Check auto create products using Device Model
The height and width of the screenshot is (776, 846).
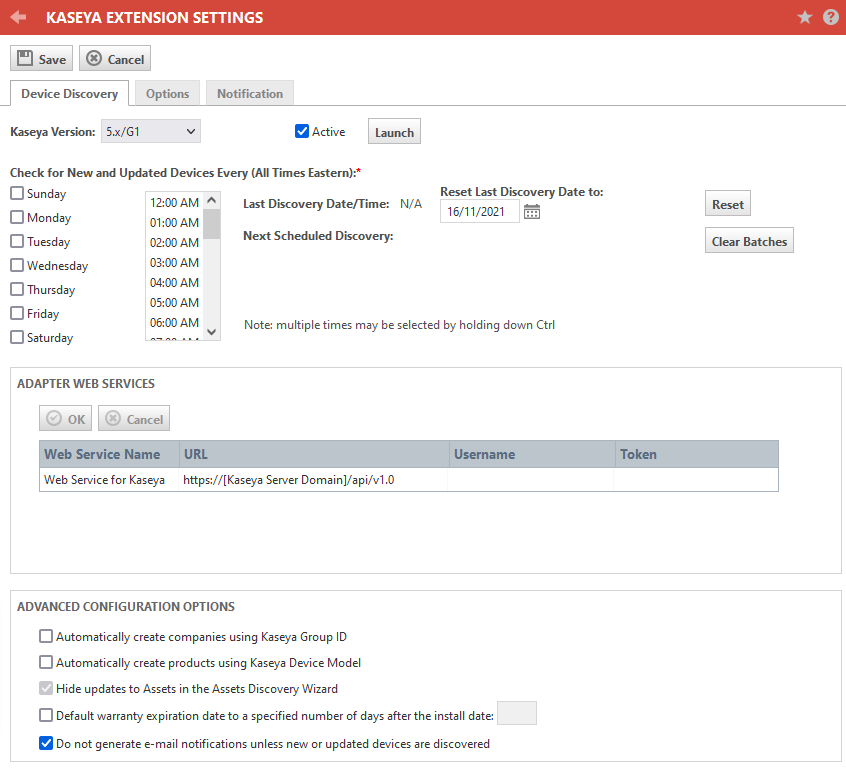pyautogui.click(x=46, y=662)
